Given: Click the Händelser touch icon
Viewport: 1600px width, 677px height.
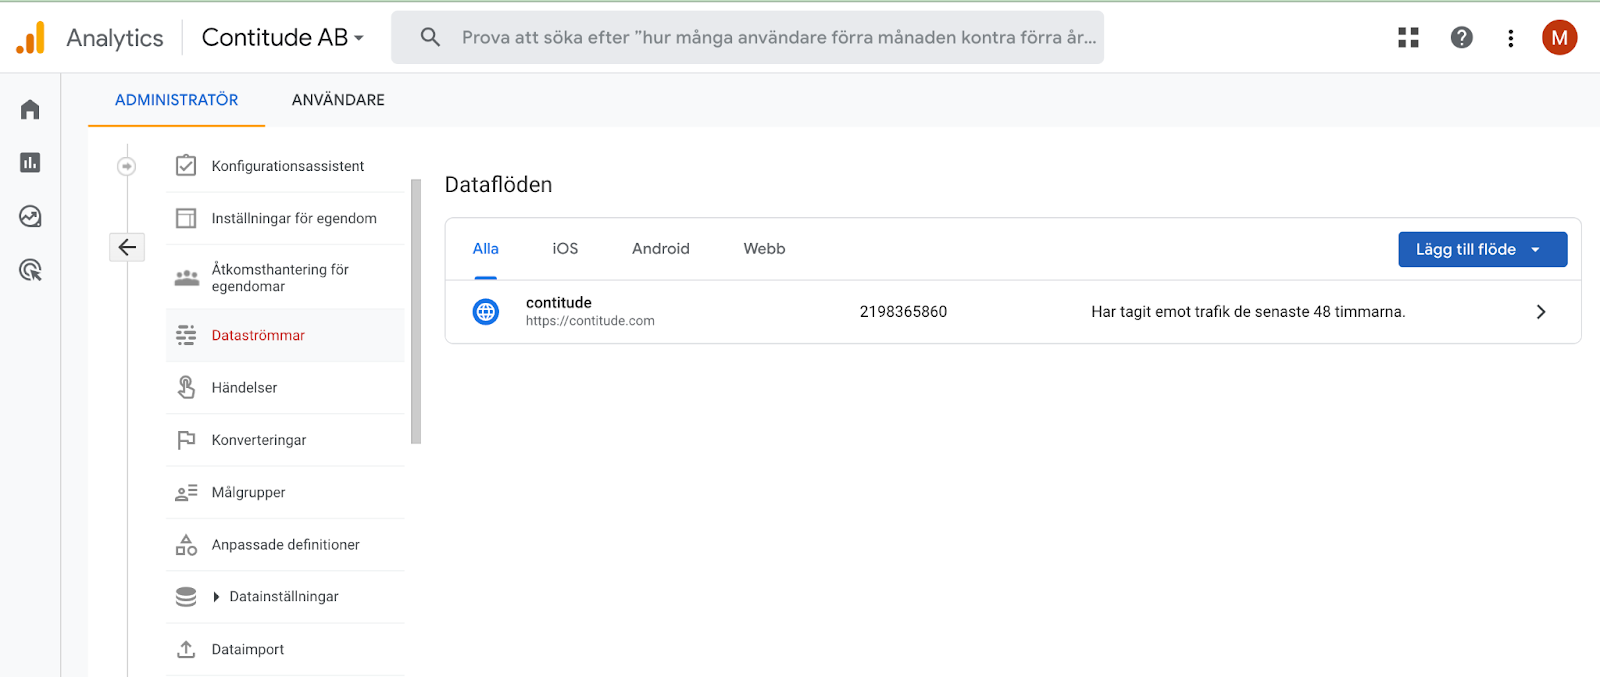Looking at the screenshot, I should tap(186, 387).
